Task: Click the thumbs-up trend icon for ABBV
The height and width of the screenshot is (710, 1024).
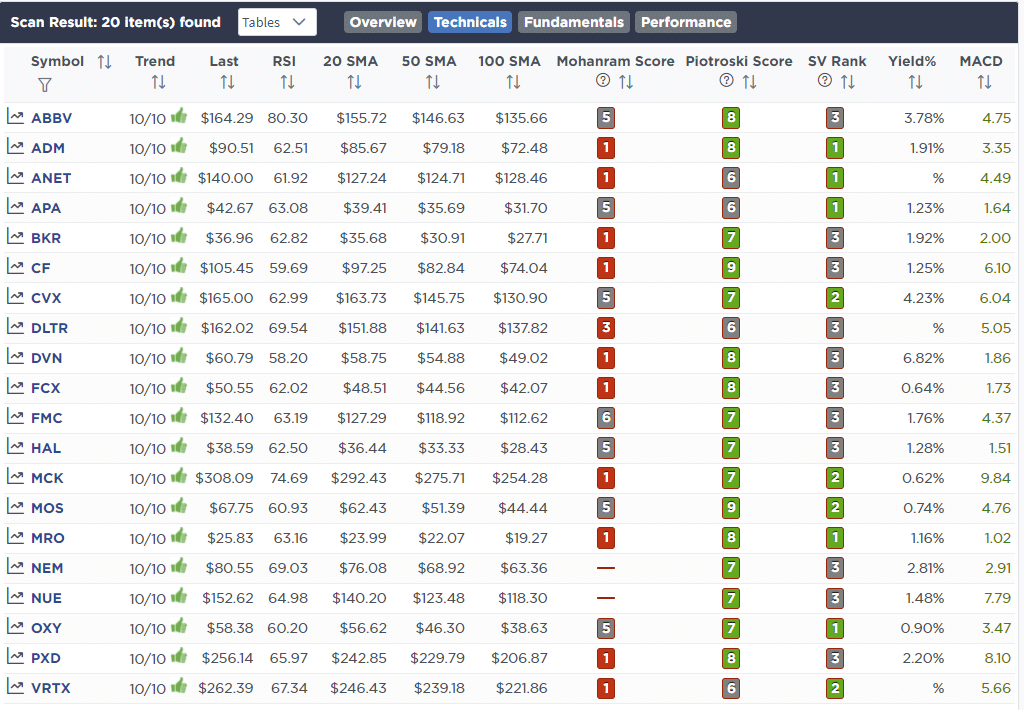Action: [x=179, y=116]
